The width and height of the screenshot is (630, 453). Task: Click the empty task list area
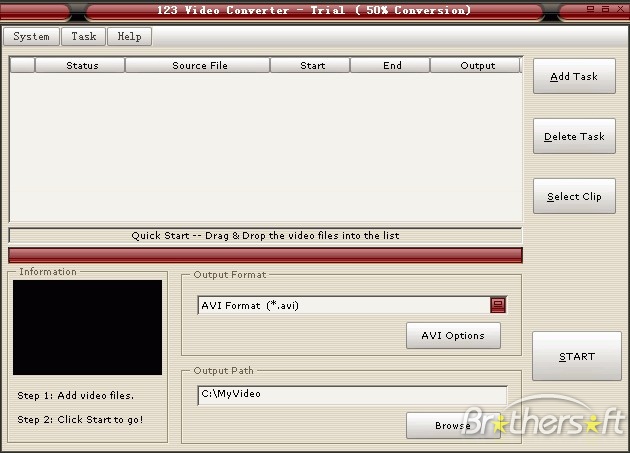coord(266,147)
